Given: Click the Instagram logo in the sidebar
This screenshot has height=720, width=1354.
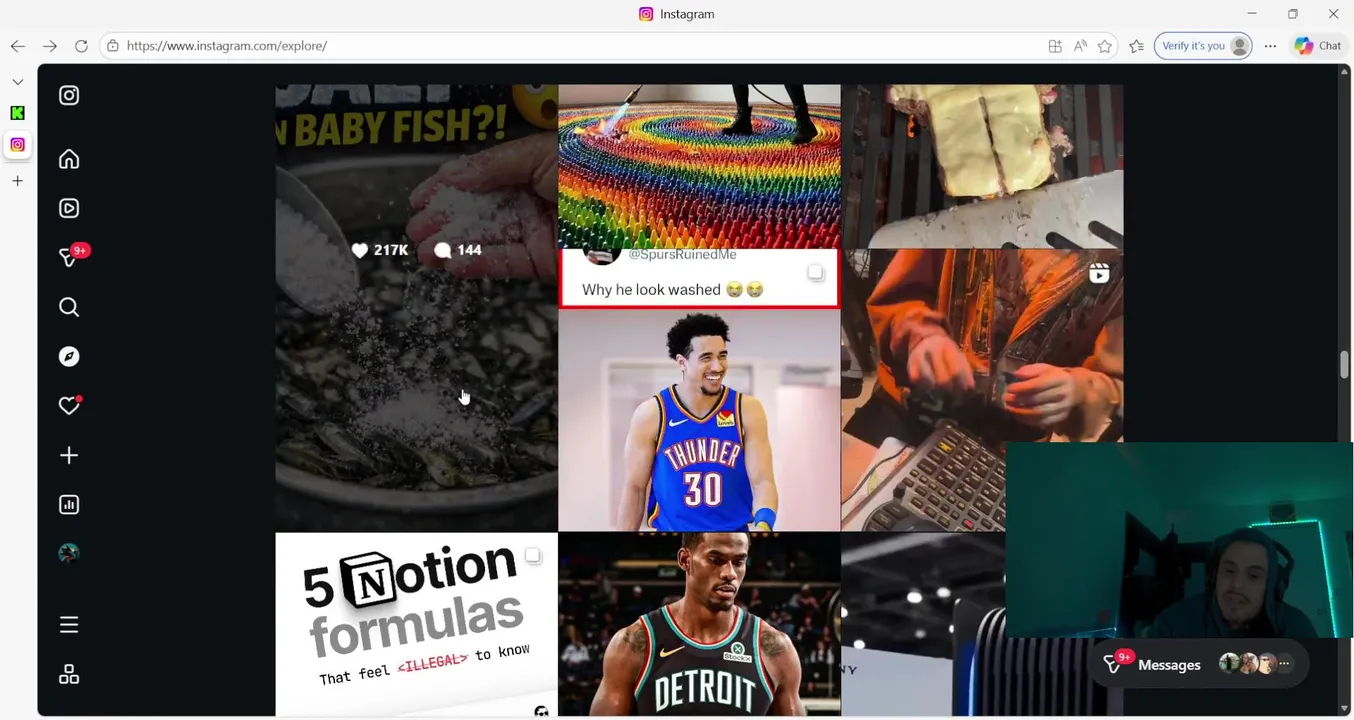Looking at the screenshot, I should click(x=69, y=95).
